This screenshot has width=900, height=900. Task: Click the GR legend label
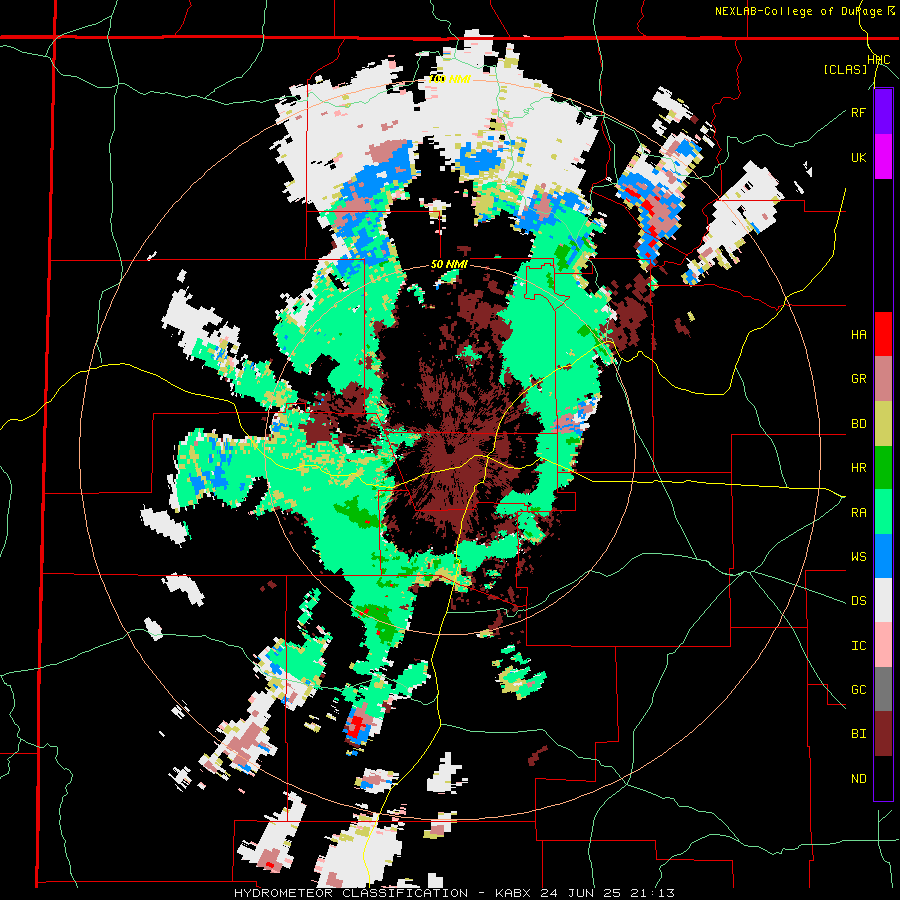pos(858,379)
